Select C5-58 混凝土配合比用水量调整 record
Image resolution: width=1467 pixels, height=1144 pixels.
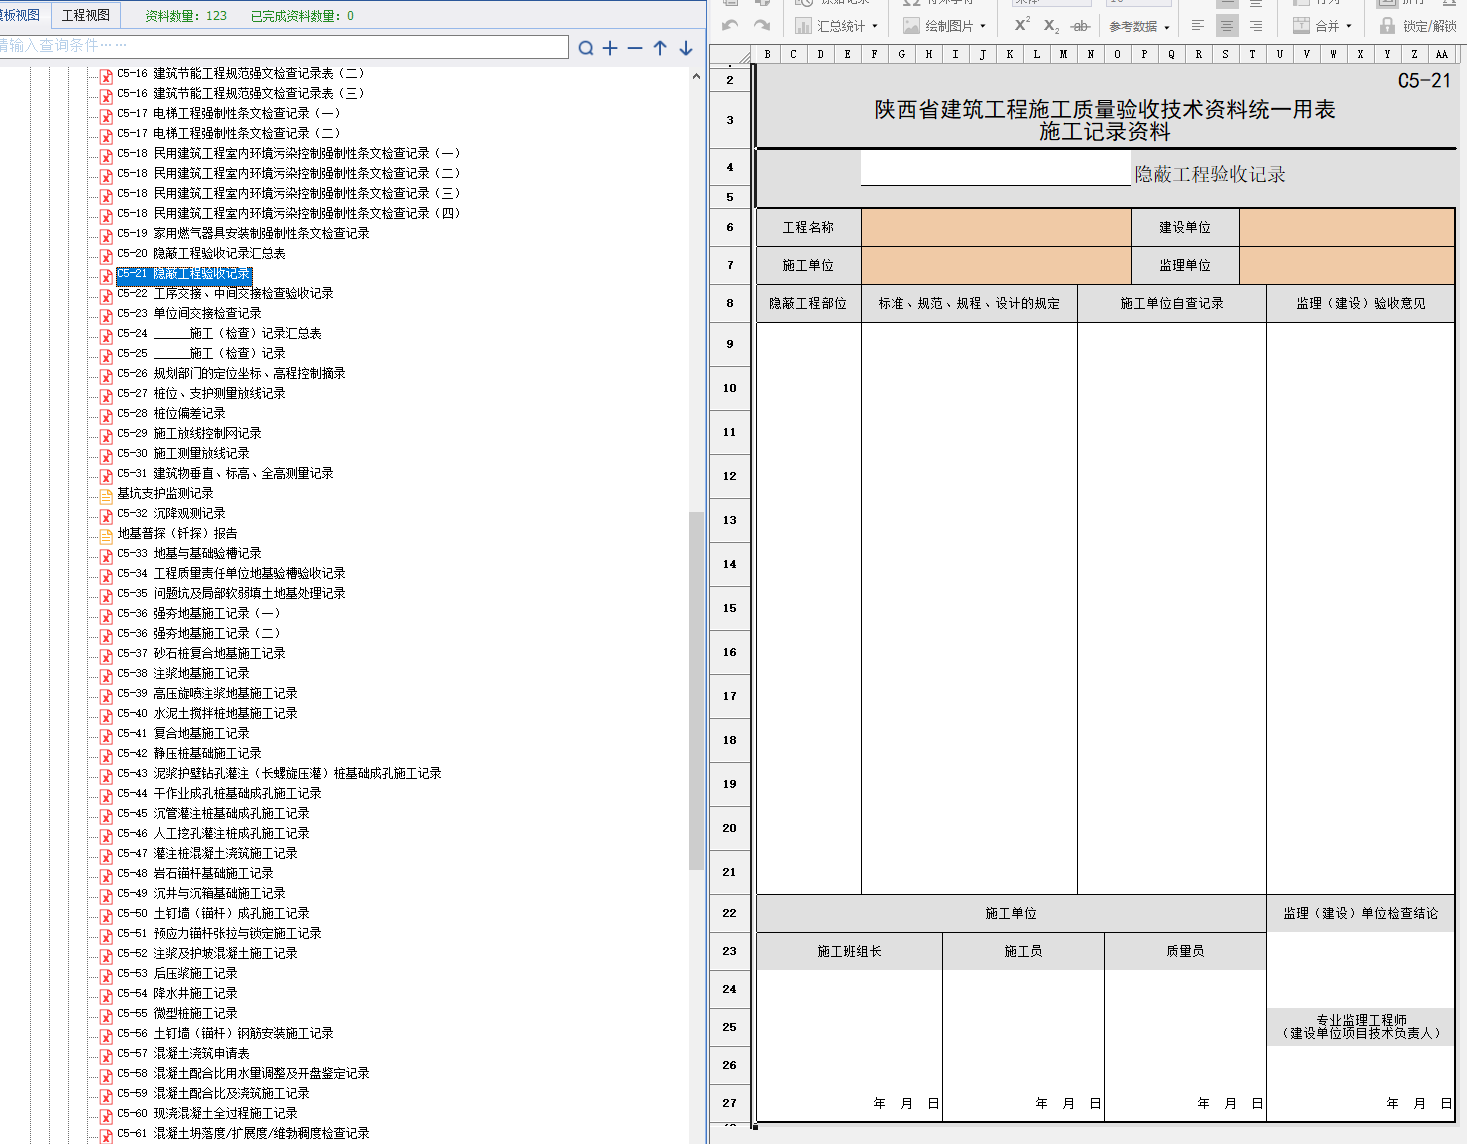point(243,1074)
